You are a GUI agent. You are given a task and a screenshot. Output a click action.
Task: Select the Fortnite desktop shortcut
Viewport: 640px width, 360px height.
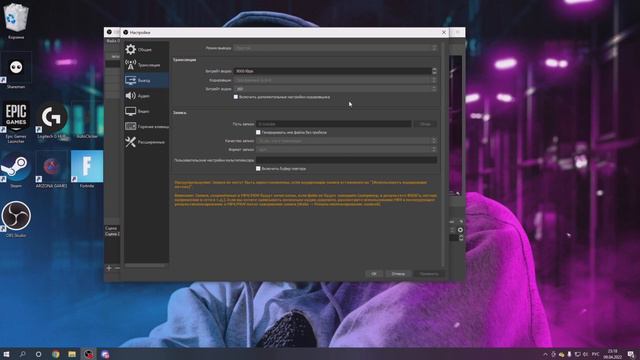[87, 170]
